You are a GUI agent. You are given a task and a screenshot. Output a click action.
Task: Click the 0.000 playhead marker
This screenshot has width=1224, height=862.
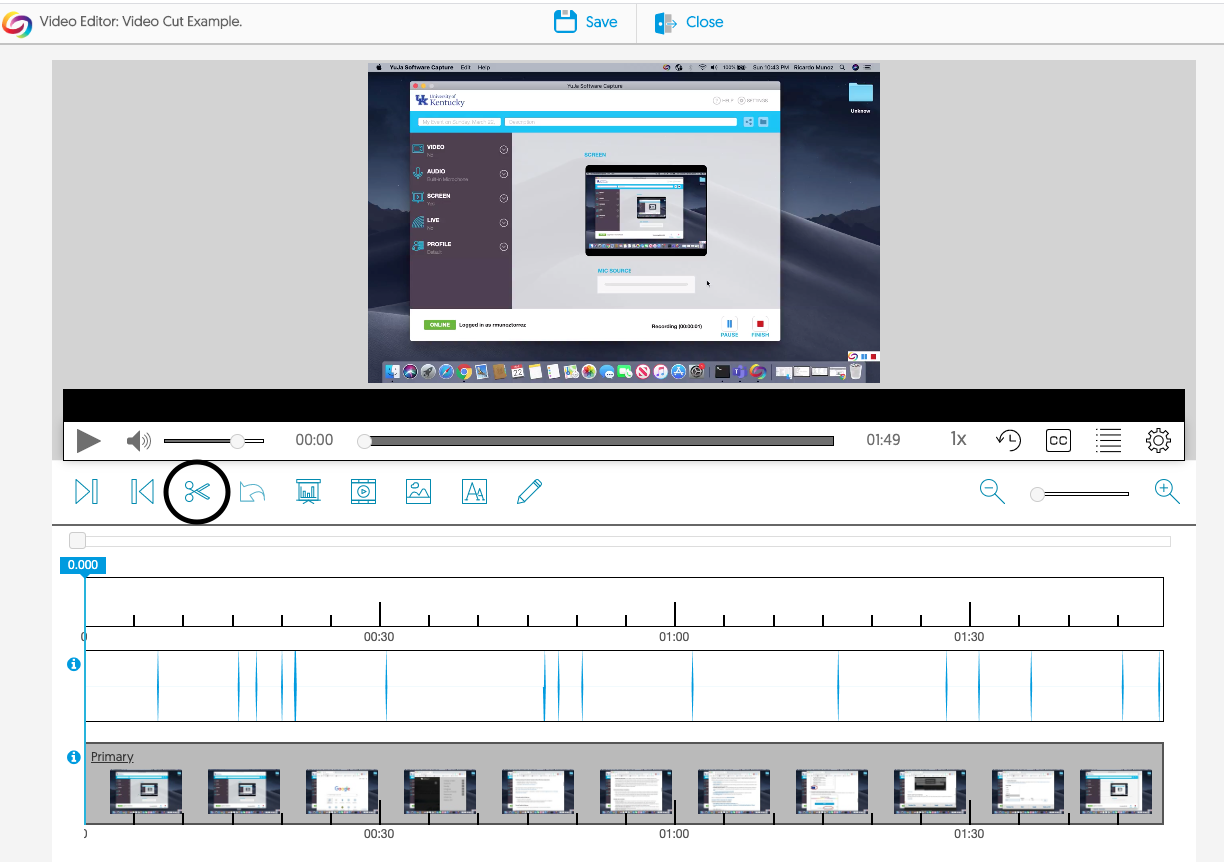[83, 565]
